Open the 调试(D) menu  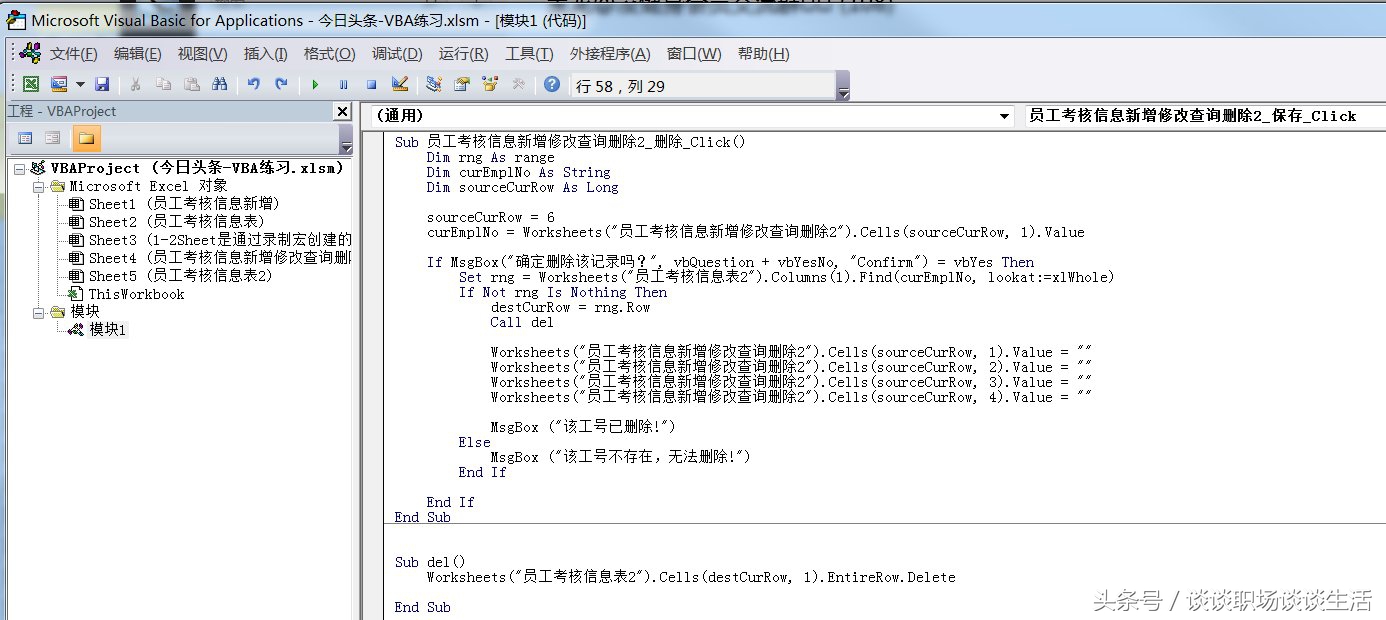tap(396, 53)
